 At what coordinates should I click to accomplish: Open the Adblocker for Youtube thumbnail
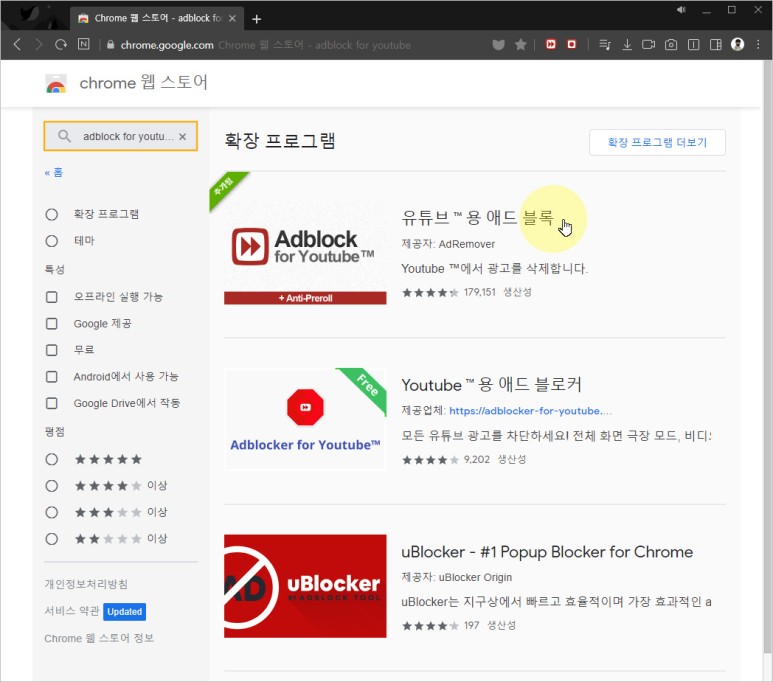point(305,419)
